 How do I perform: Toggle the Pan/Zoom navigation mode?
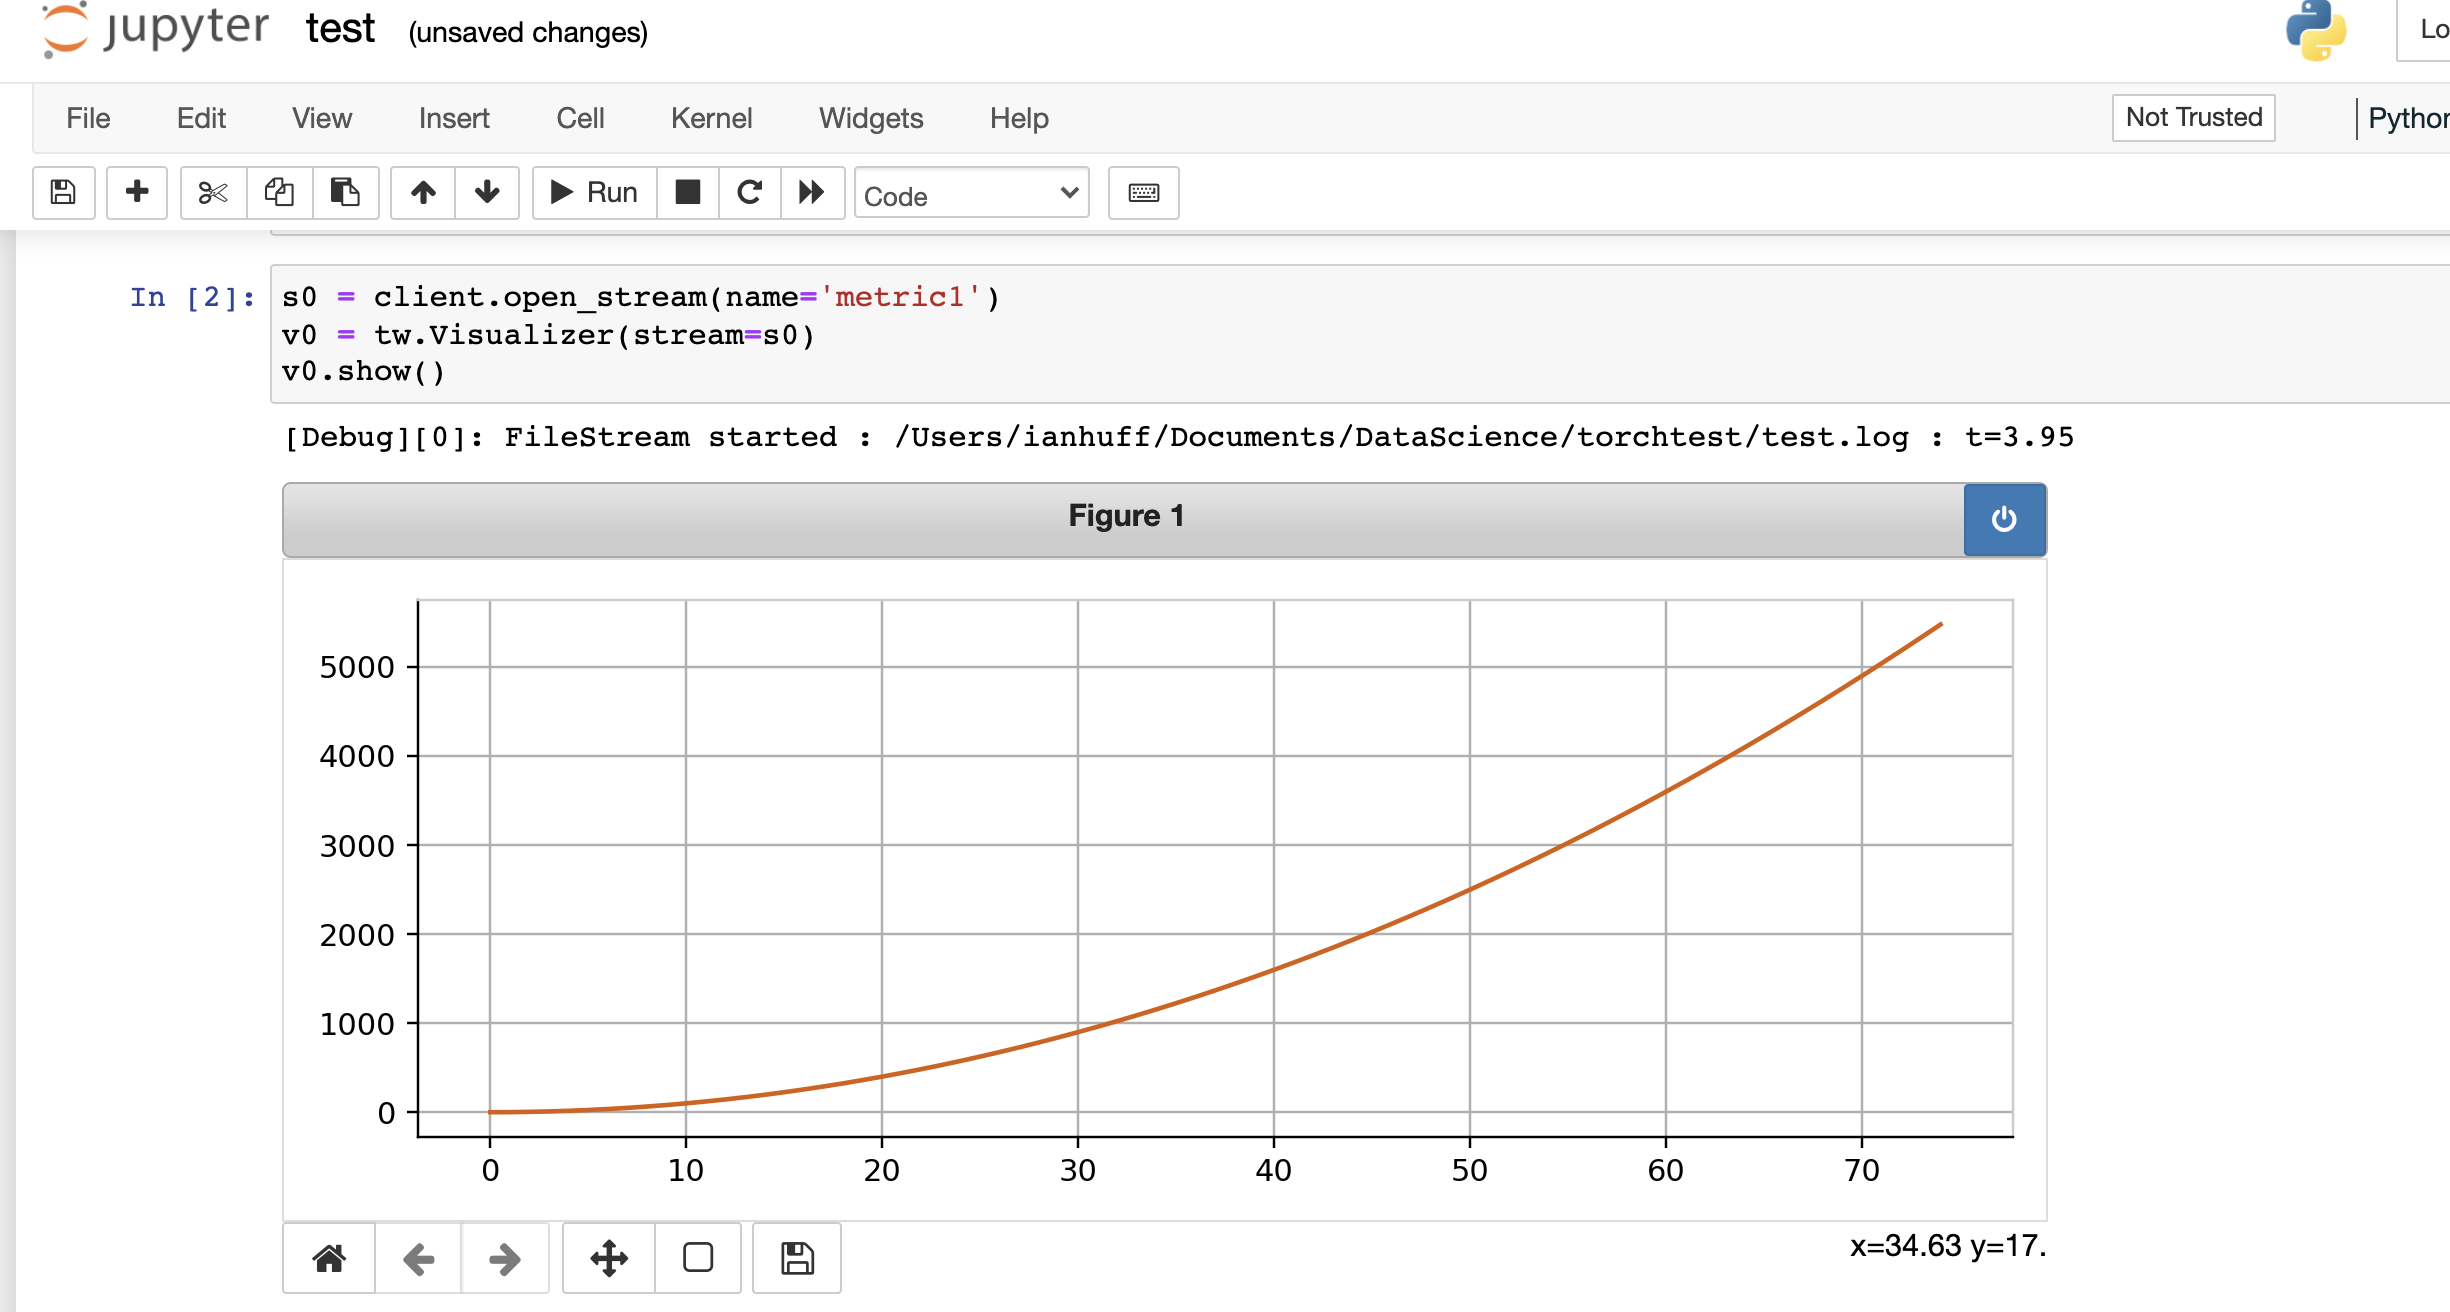(608, 1258)
